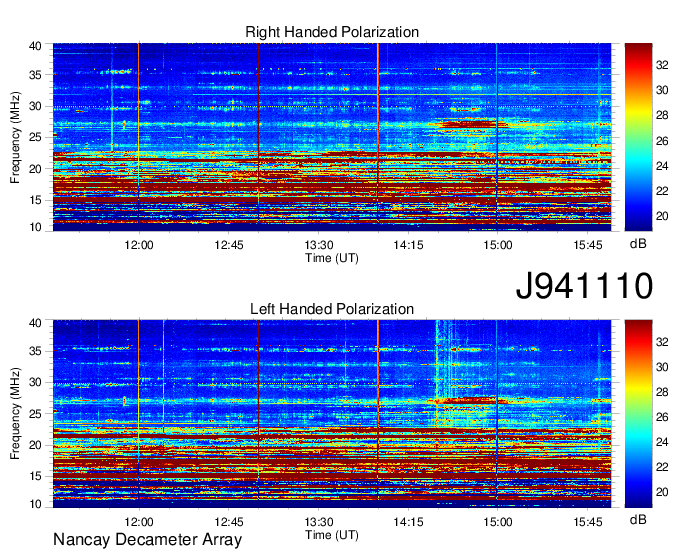Click the 13:30 time tick under right-handed plot
680x552 pixels.
pyautogui.click(x=319, y=245)
